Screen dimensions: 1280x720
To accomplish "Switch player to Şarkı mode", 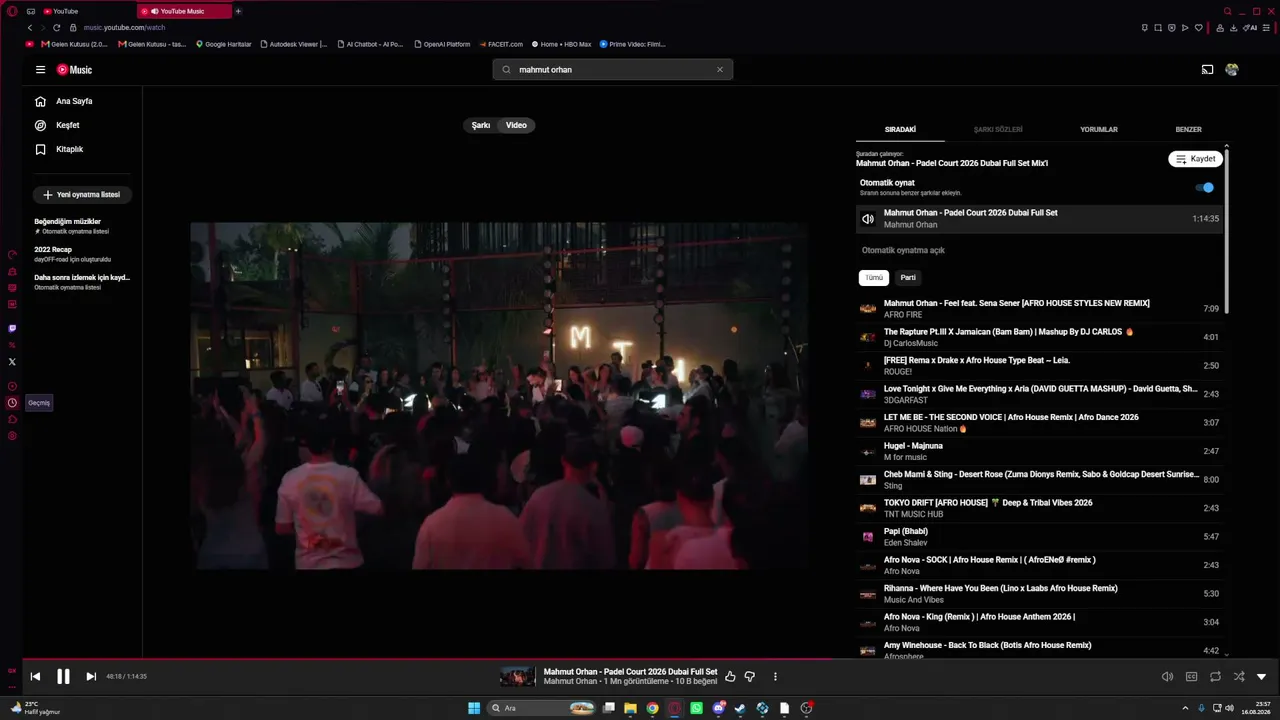I will [x=481, y=125].
